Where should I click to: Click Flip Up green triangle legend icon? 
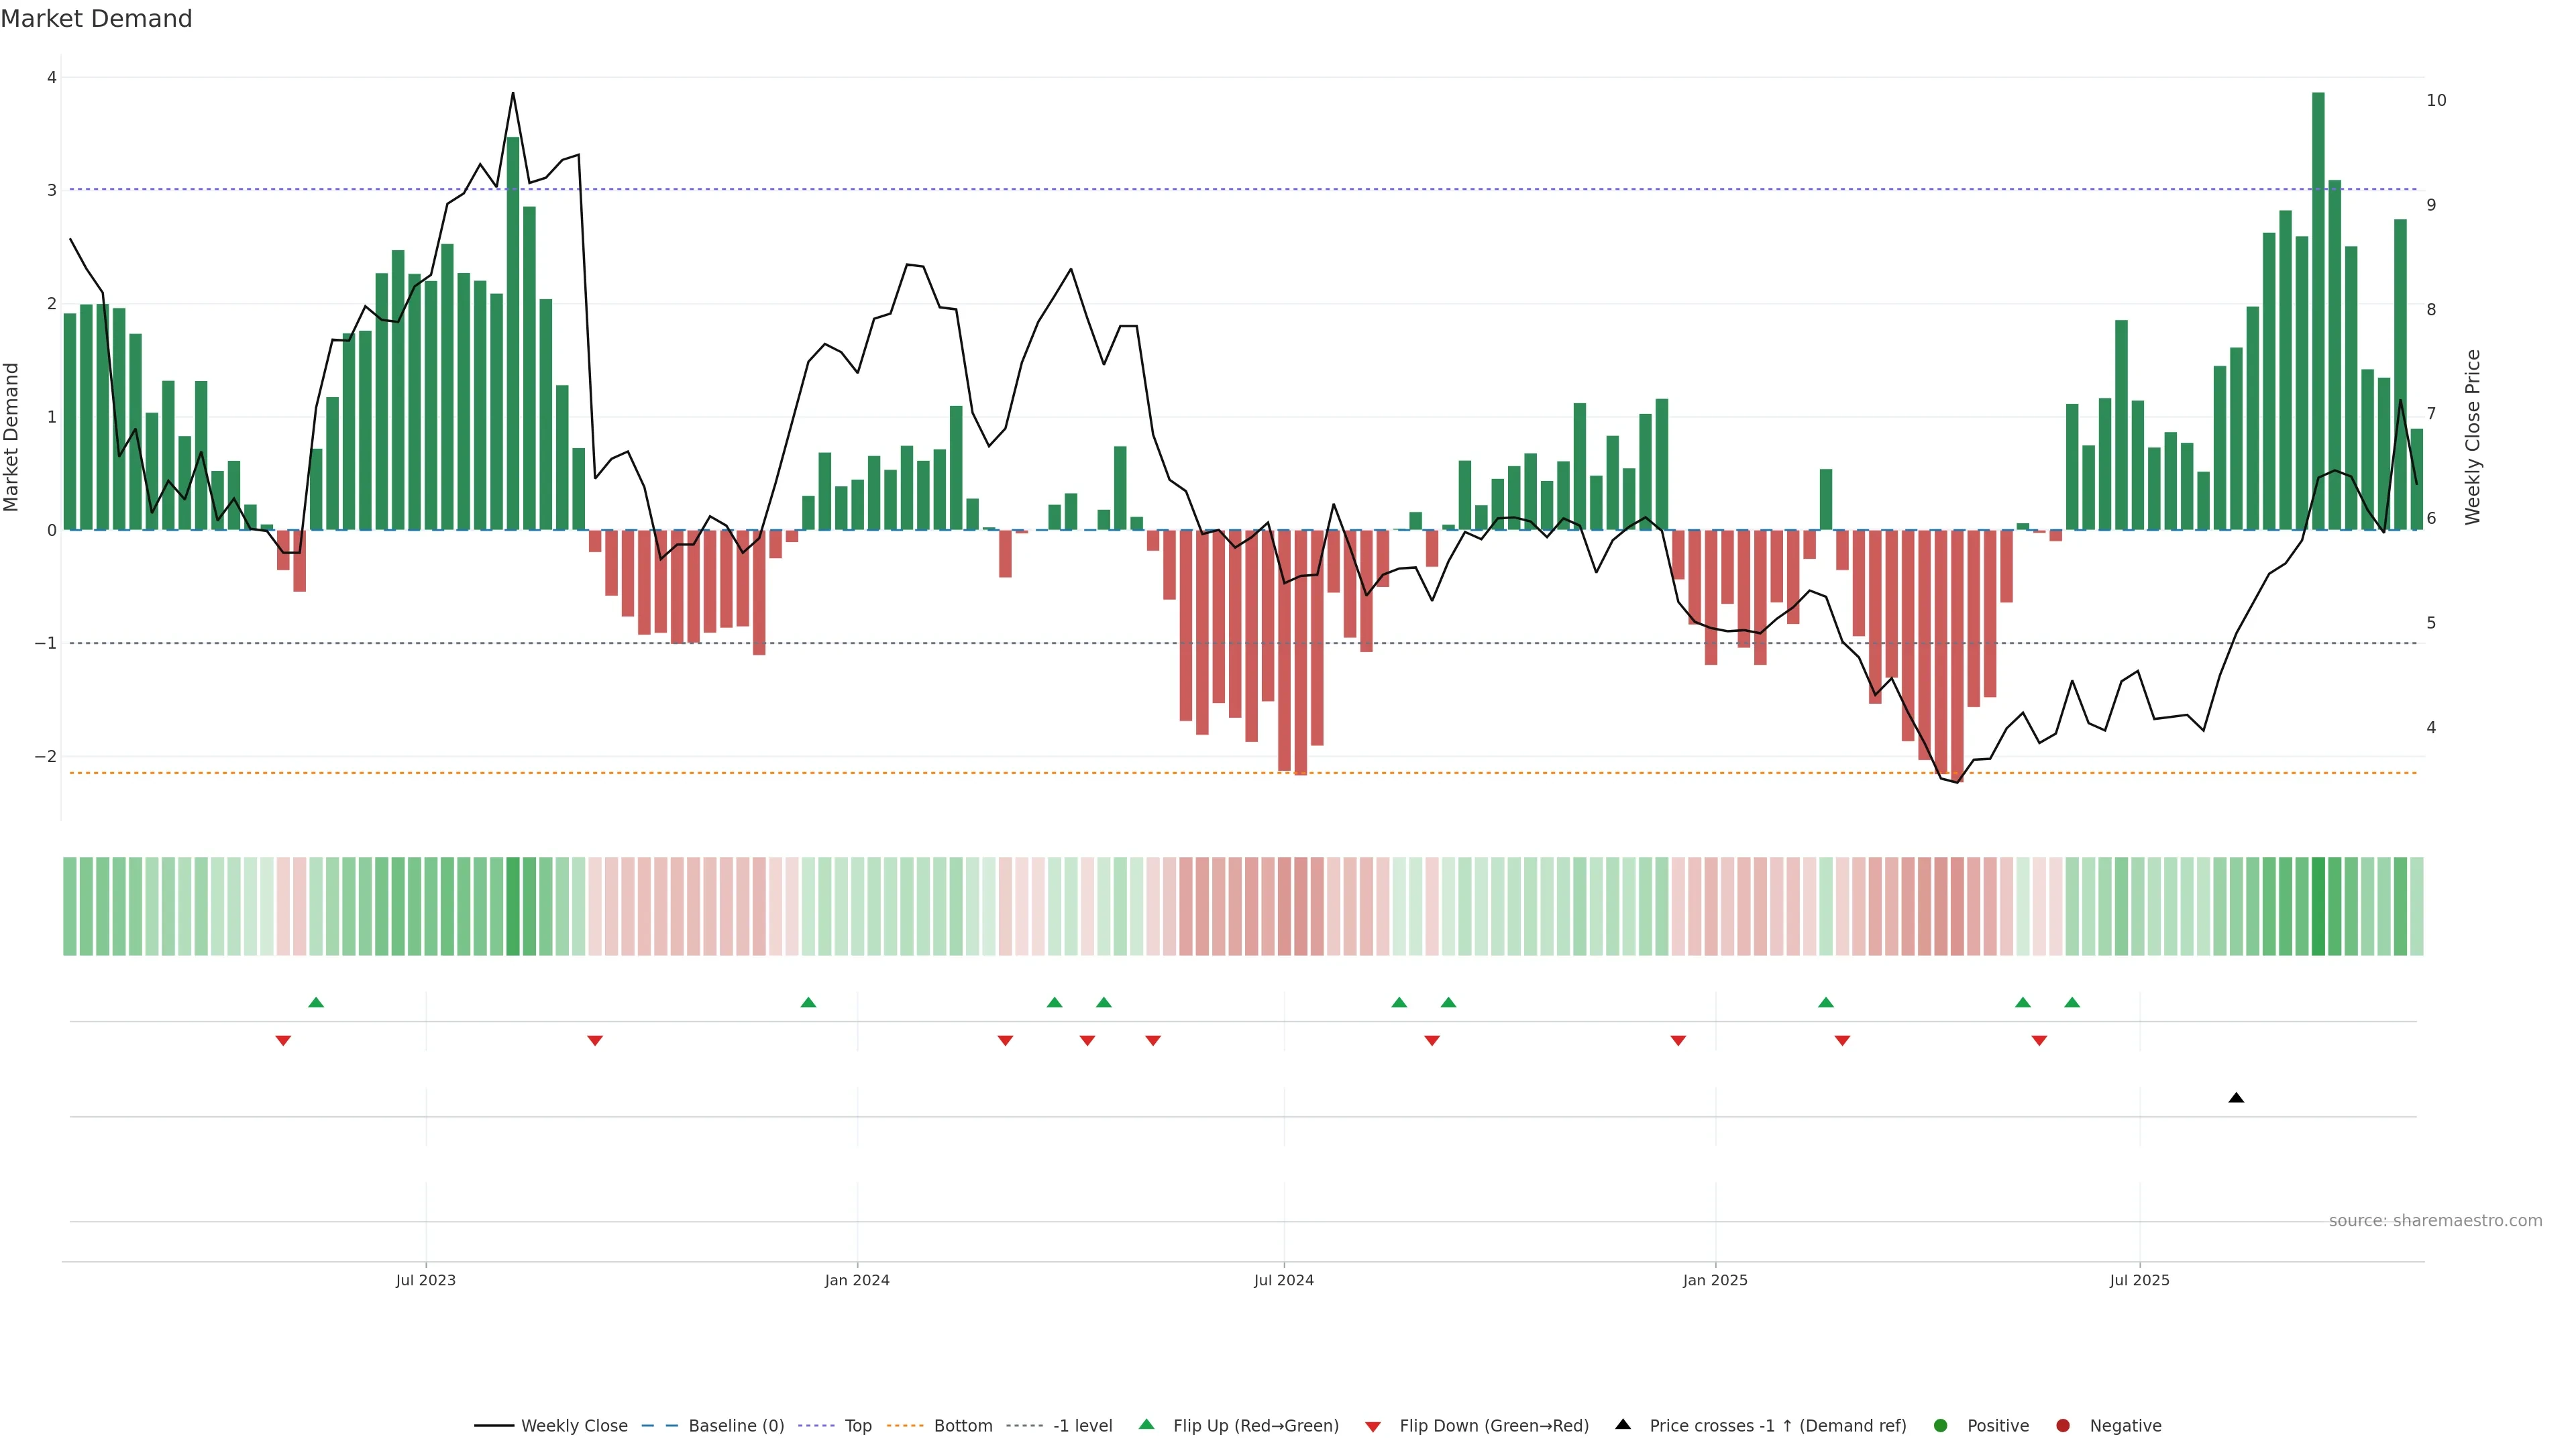1147,1425
